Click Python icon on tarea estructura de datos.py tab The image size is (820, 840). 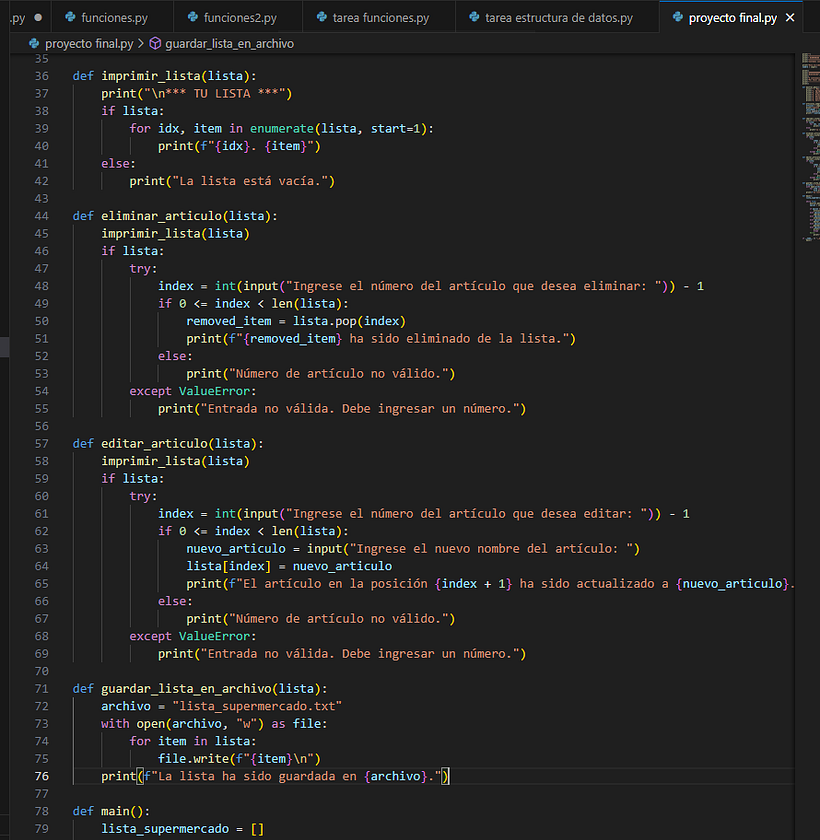(474, 17)
